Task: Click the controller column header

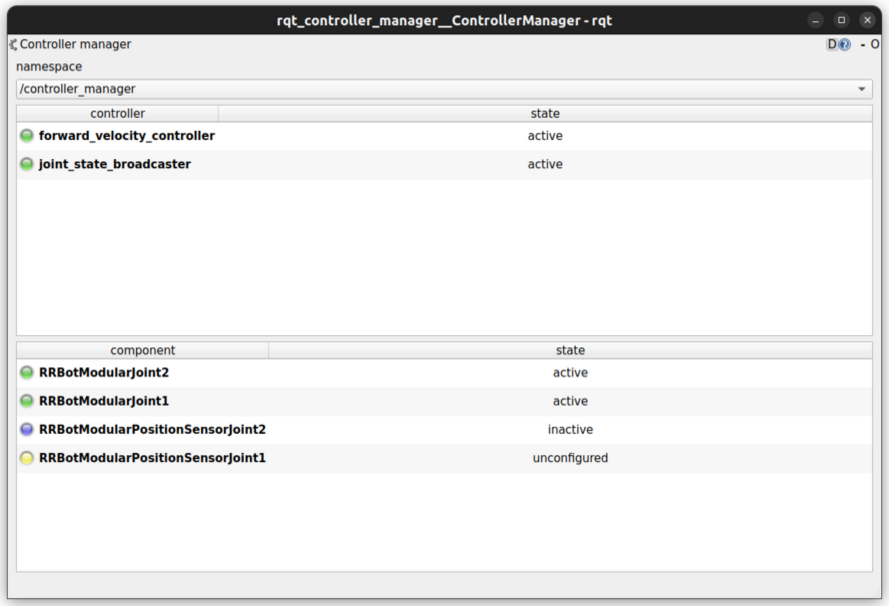Action: coord(117,113)
